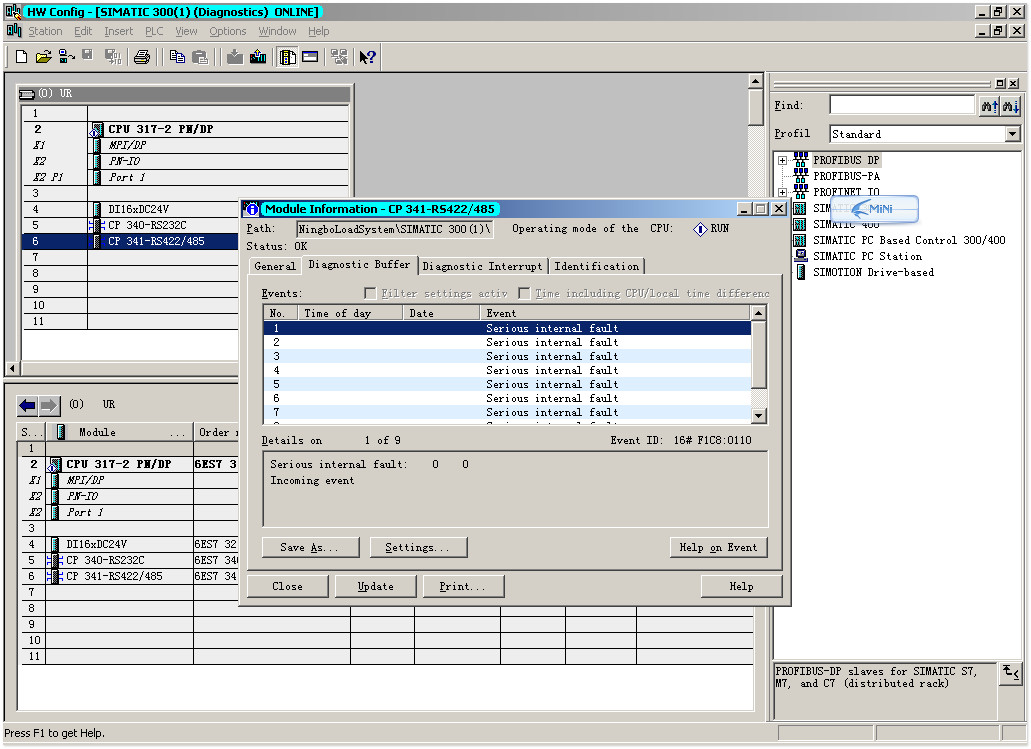Click the Print toolbar icon

141,57
